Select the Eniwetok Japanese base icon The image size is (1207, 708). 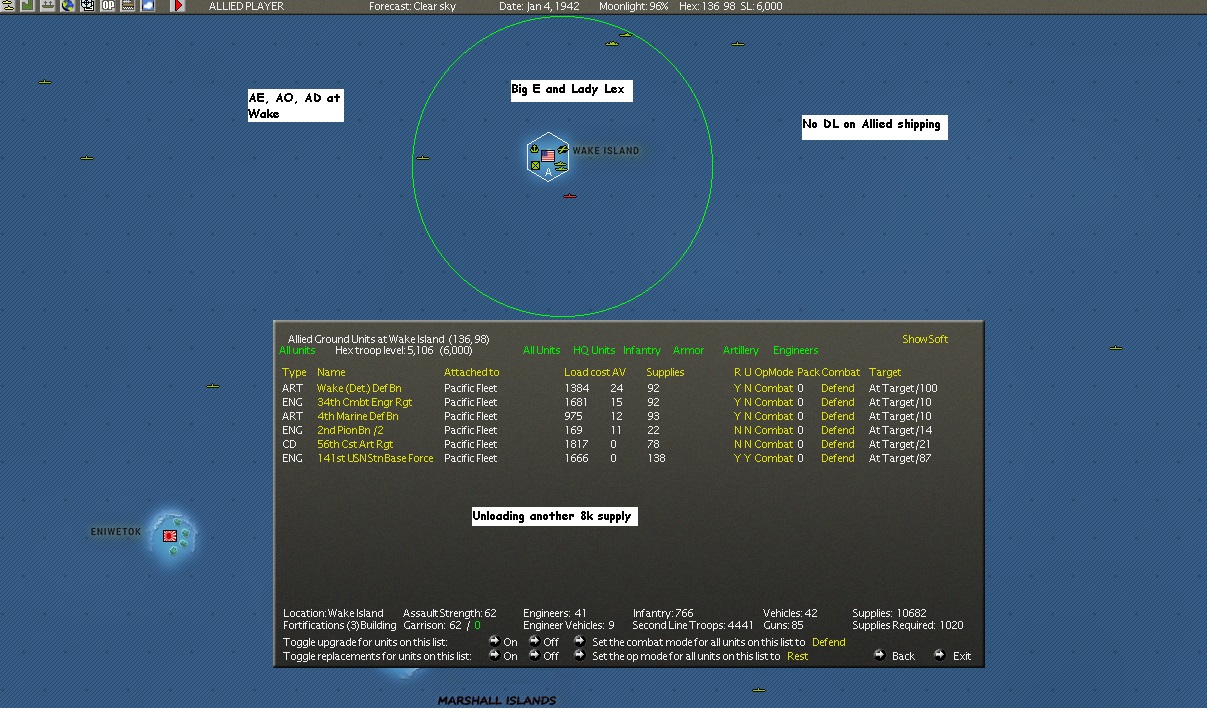[170, 536]
